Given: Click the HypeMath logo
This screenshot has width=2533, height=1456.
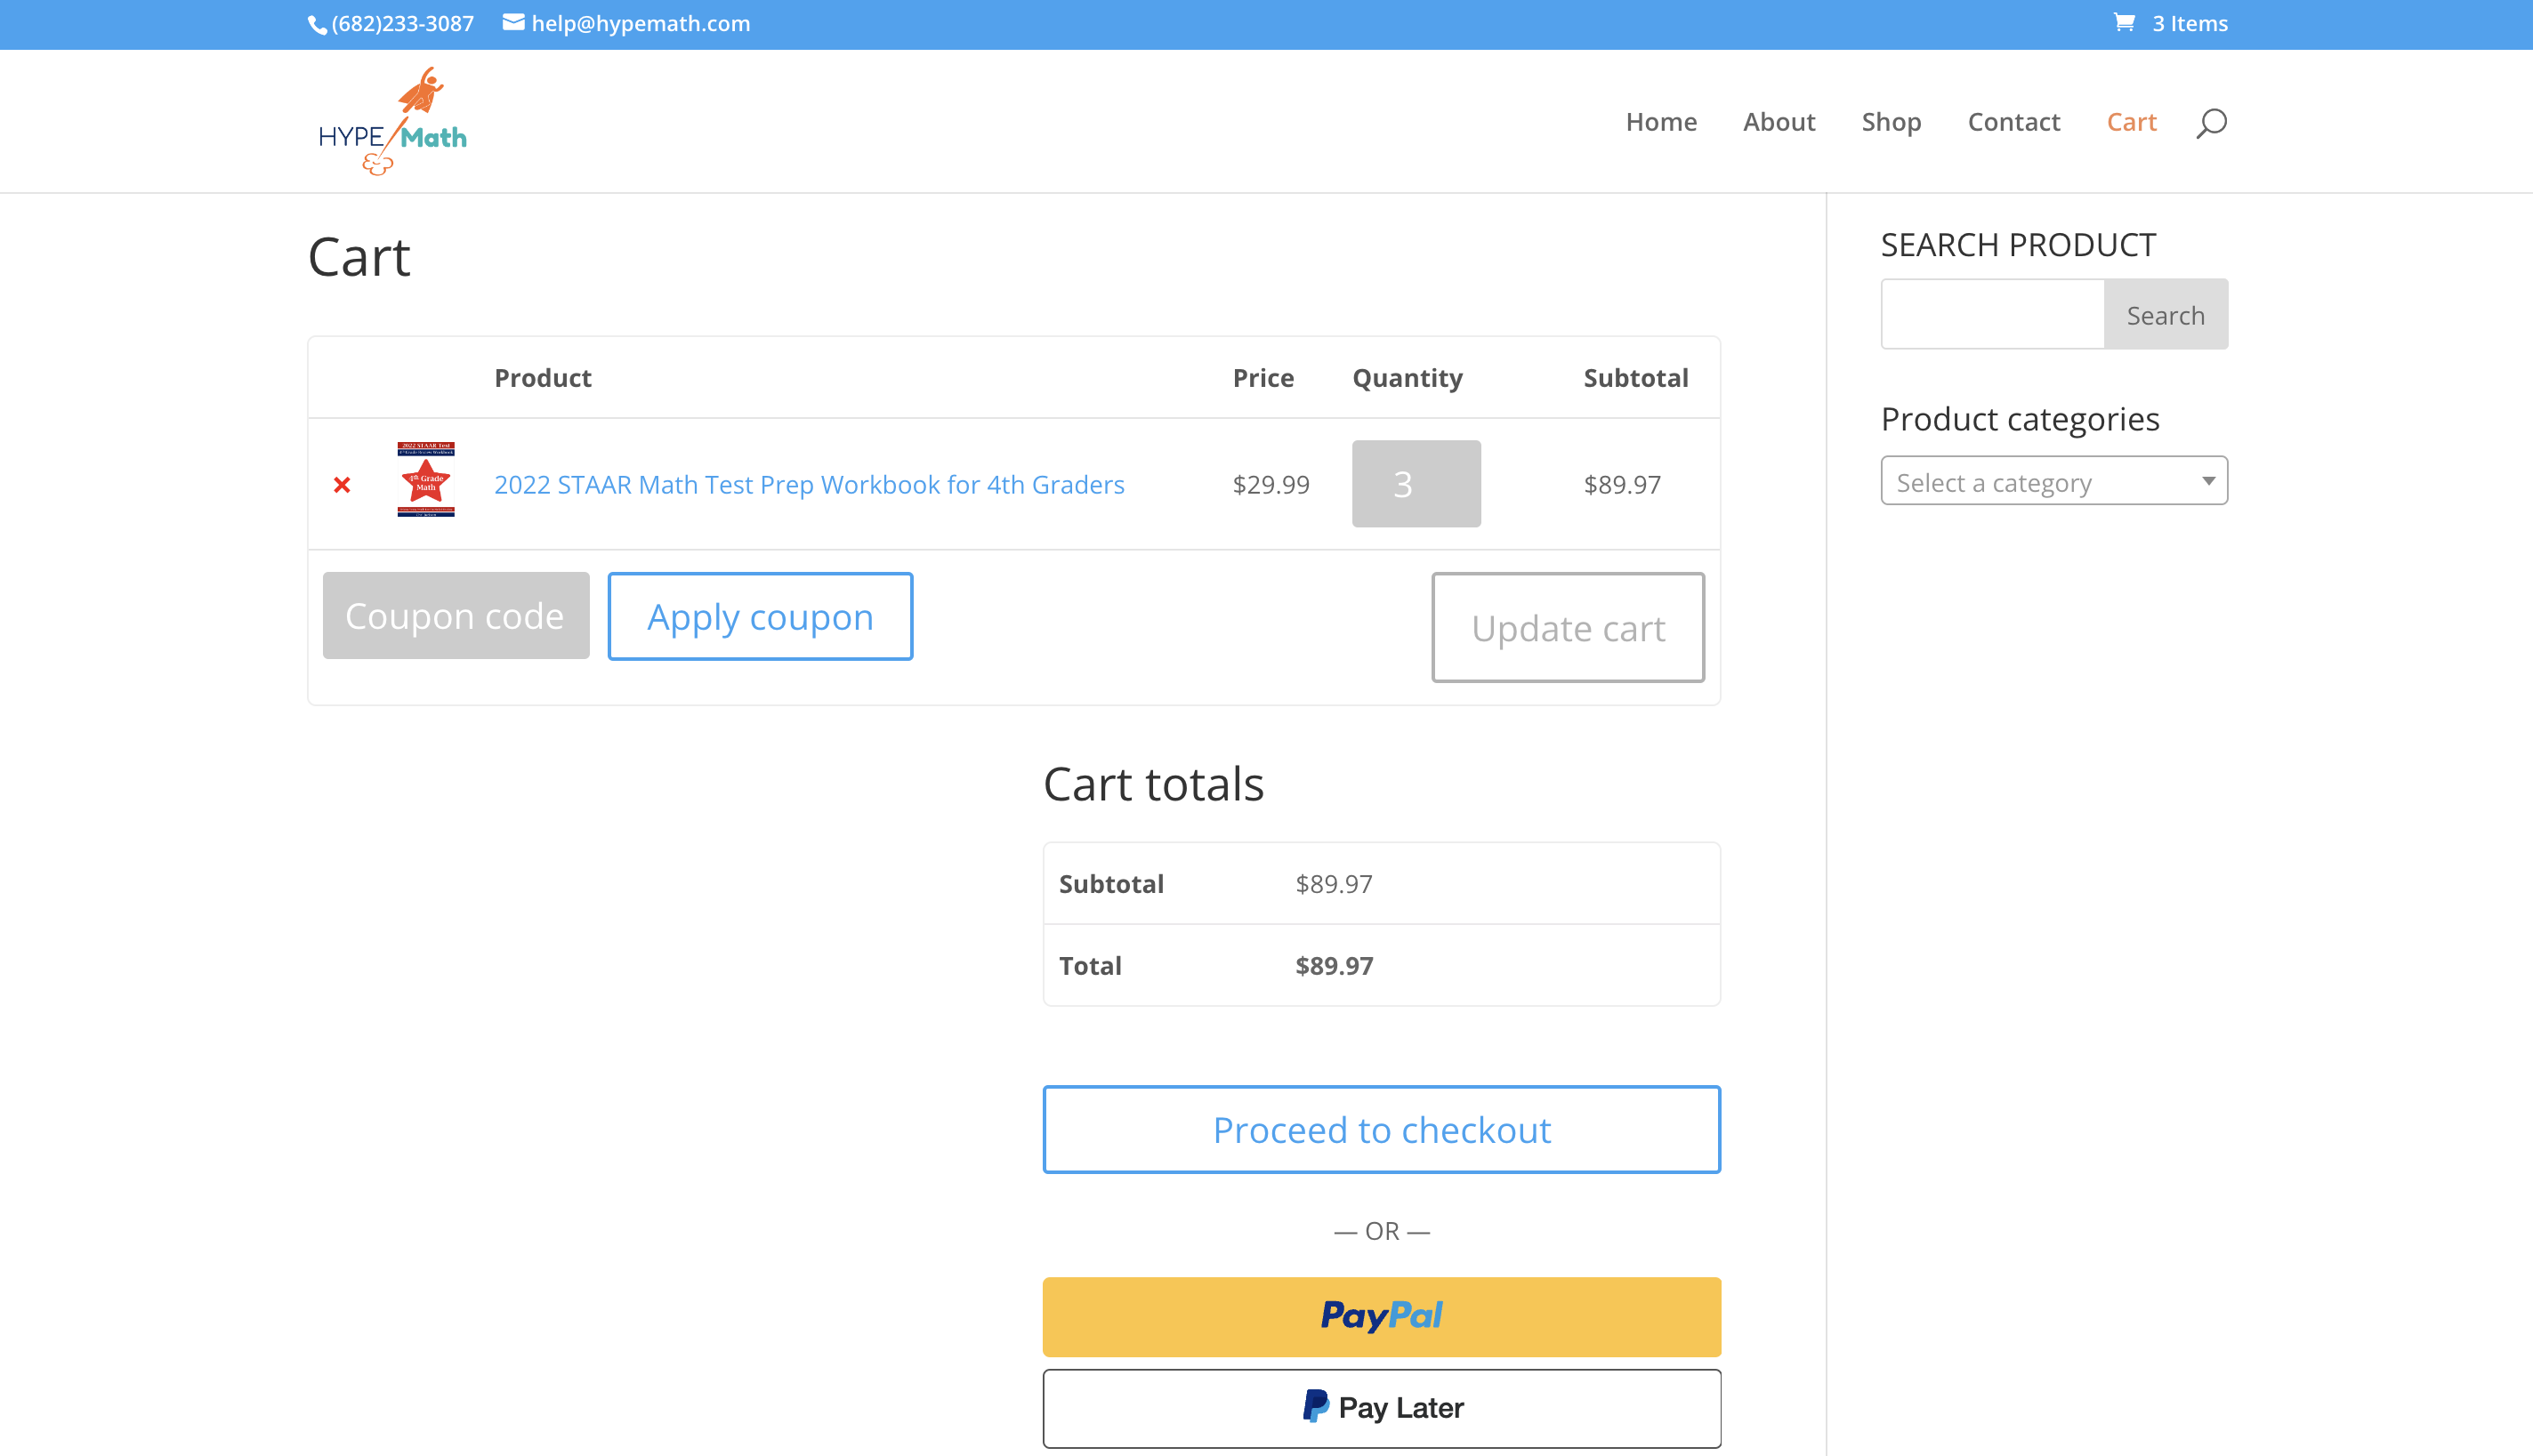Looking at the screenshot, I should coord(392,121).
